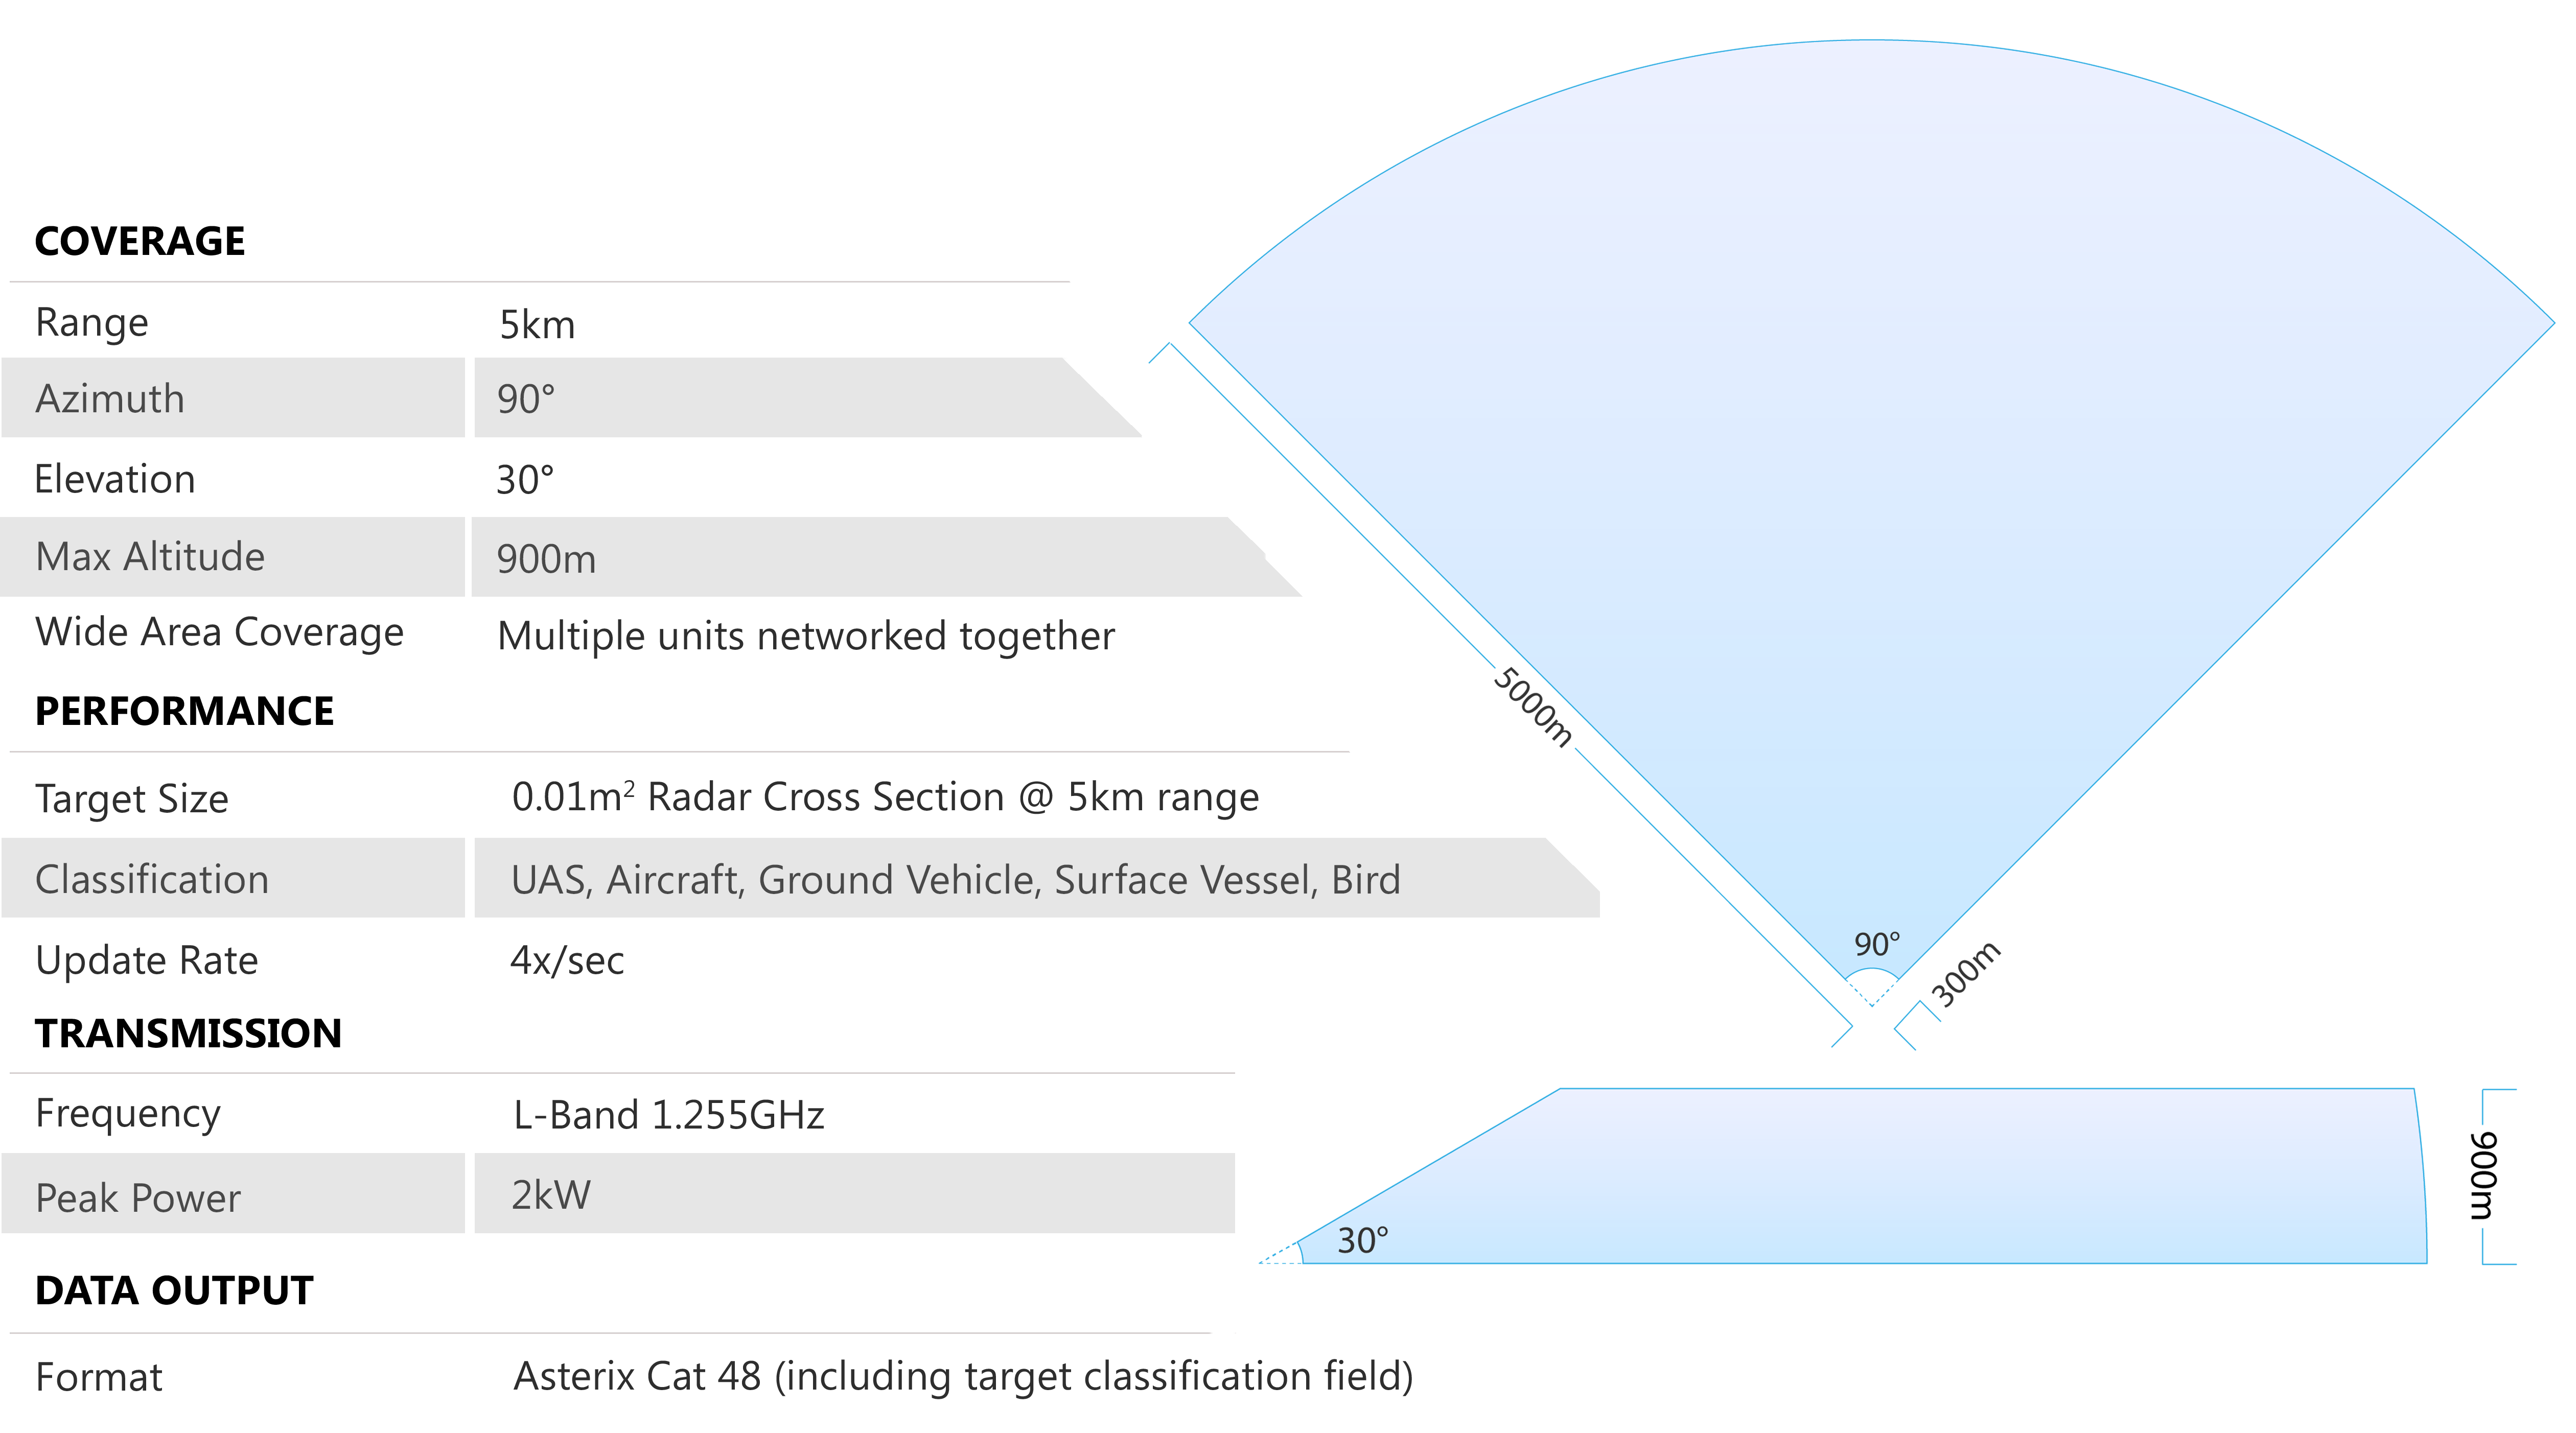Select the Max Altitude row label
This screenshot has width=2576, height=1433.
tap(150, 557)
